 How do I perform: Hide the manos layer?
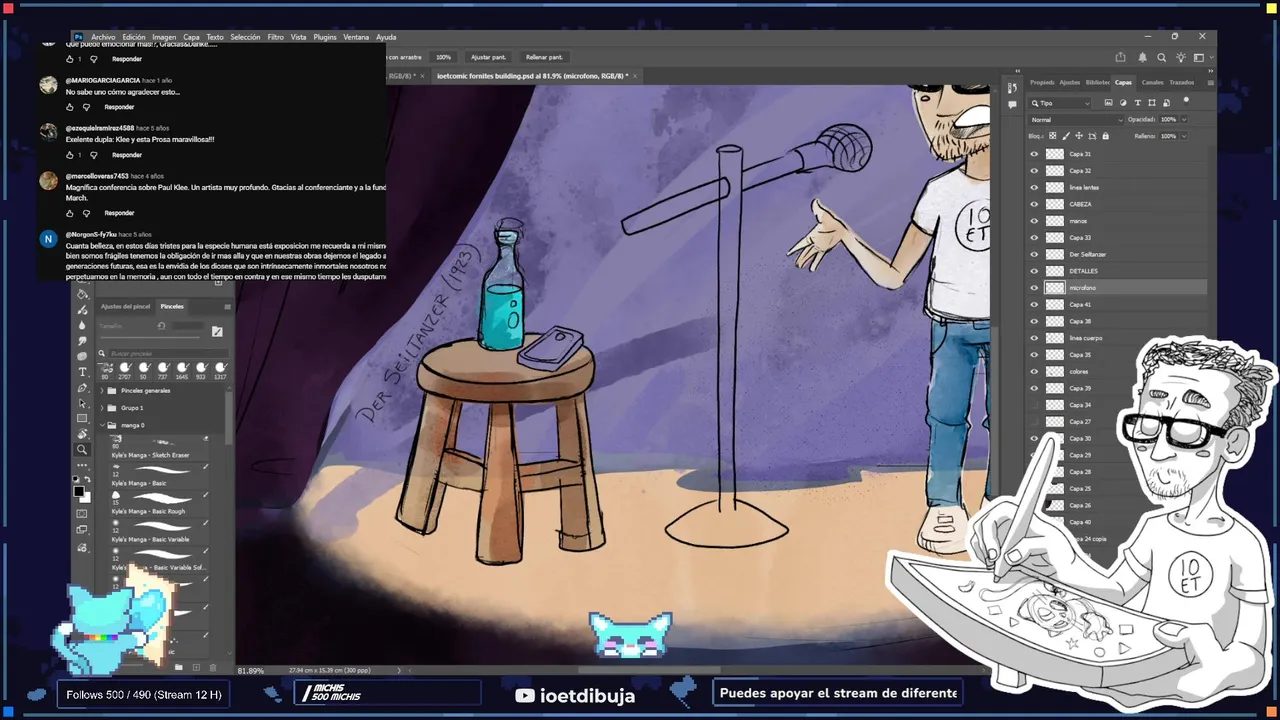(1034, 221)
